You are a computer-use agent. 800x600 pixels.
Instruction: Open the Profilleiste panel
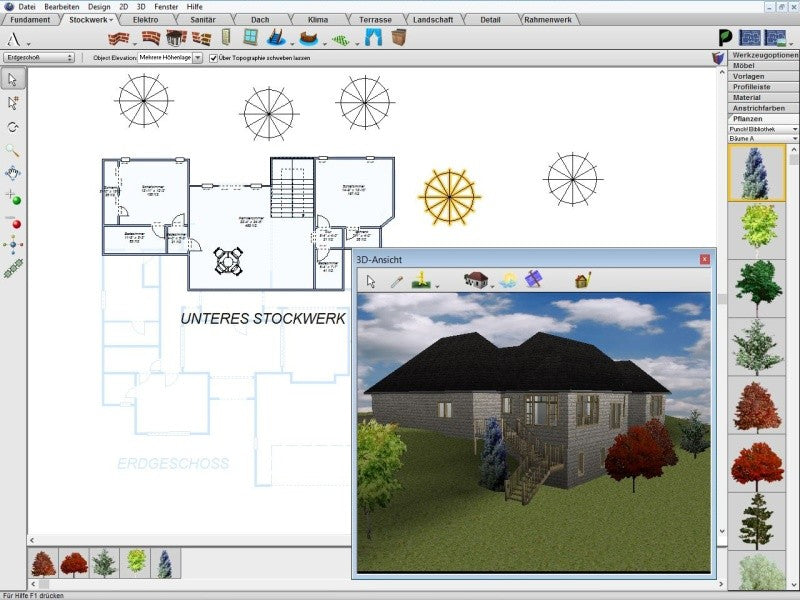point(763,87)
